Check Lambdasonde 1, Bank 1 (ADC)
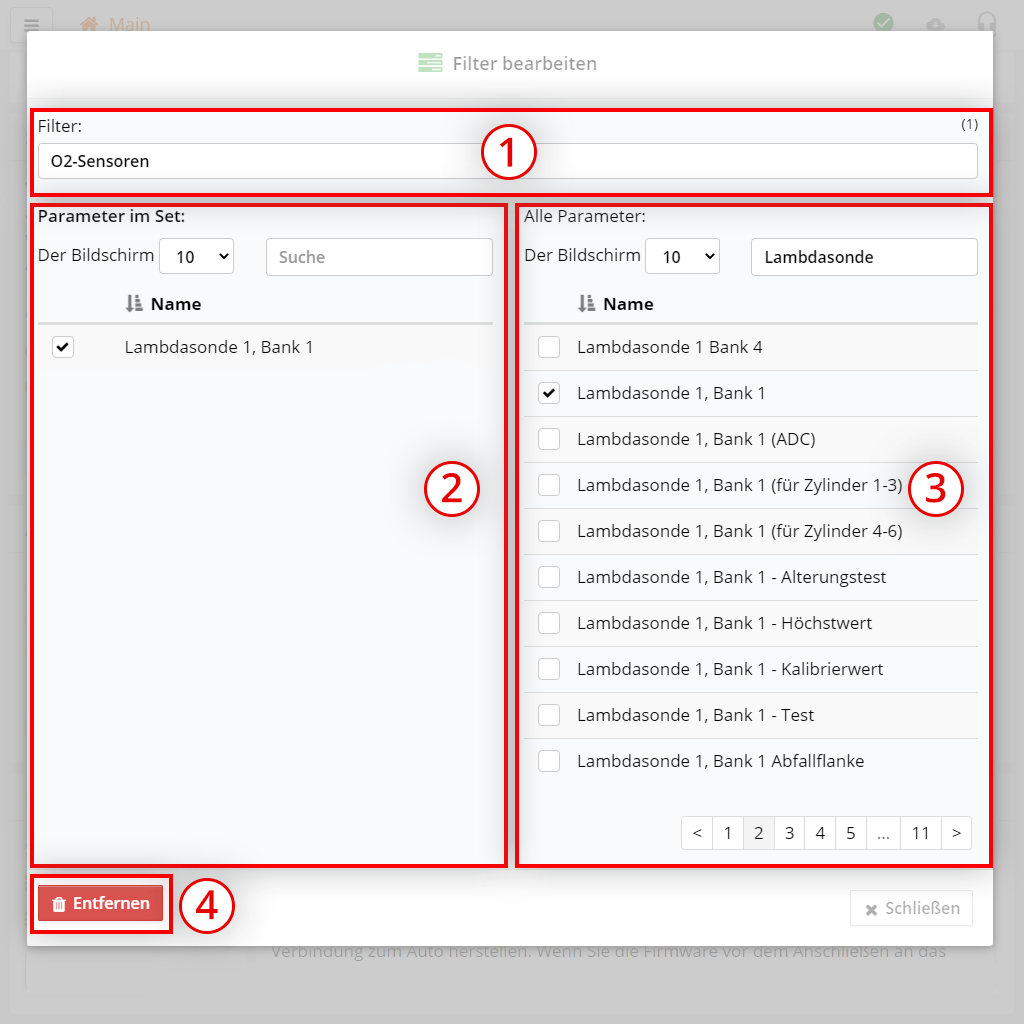 (x=549, y=439)
